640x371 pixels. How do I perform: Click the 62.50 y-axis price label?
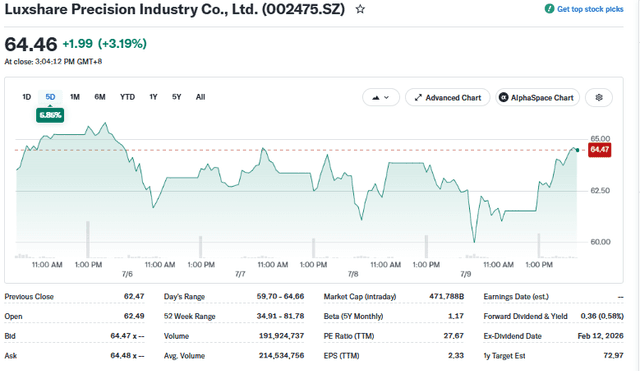click(600, 191)
